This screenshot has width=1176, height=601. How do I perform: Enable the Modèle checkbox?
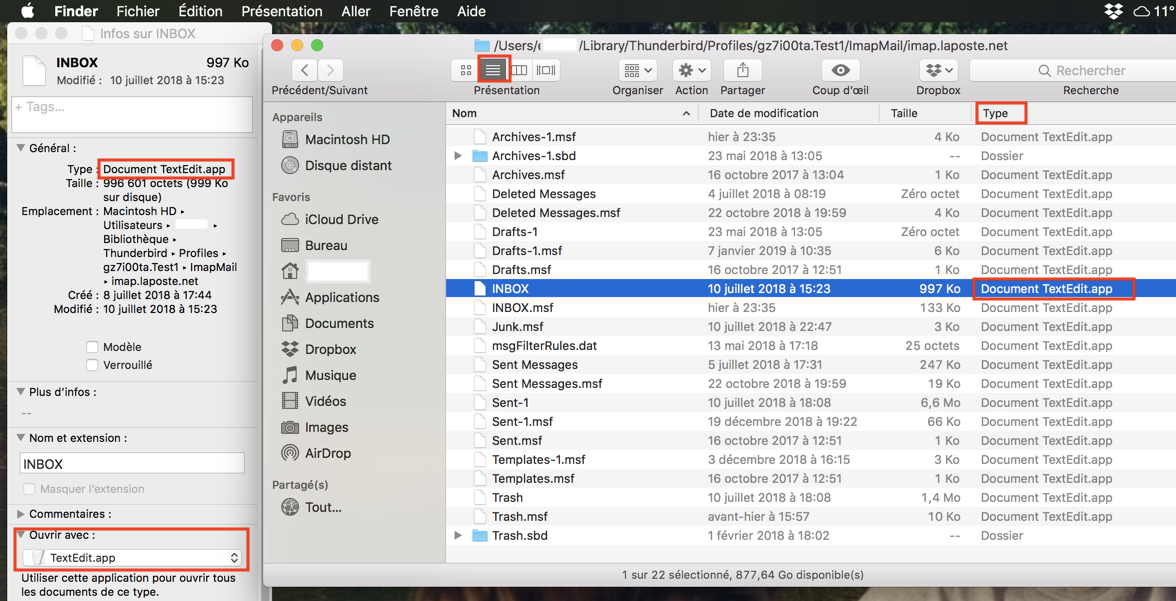tap(92, 347)
